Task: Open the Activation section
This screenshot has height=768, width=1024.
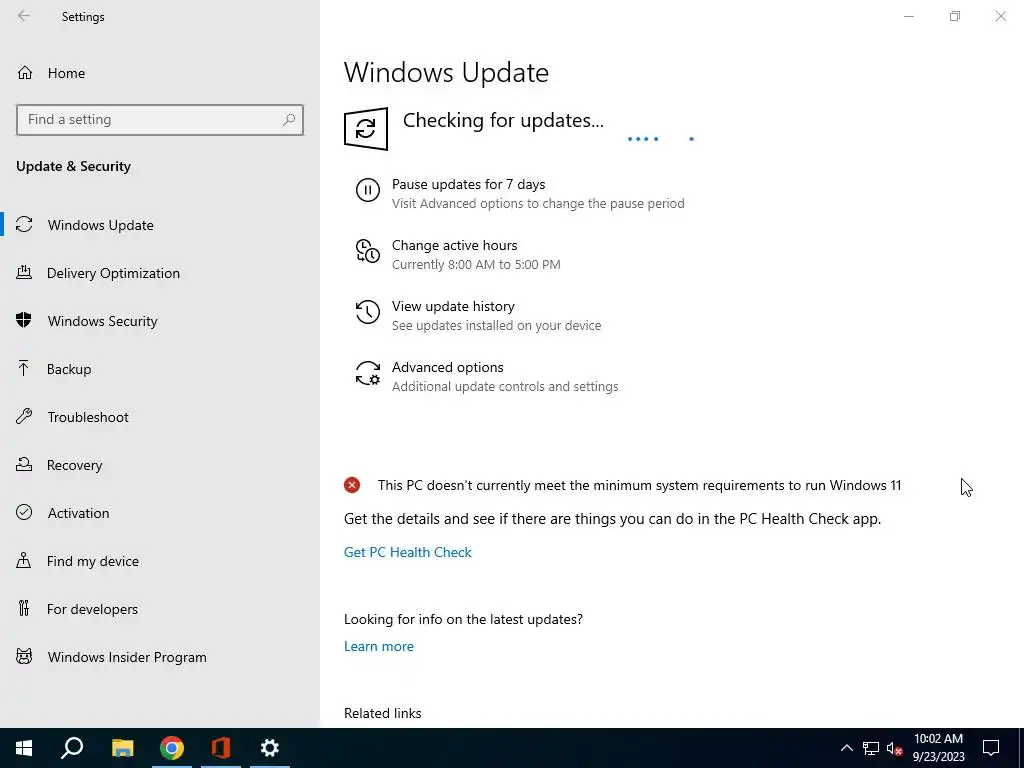Action: pos(160,513)
